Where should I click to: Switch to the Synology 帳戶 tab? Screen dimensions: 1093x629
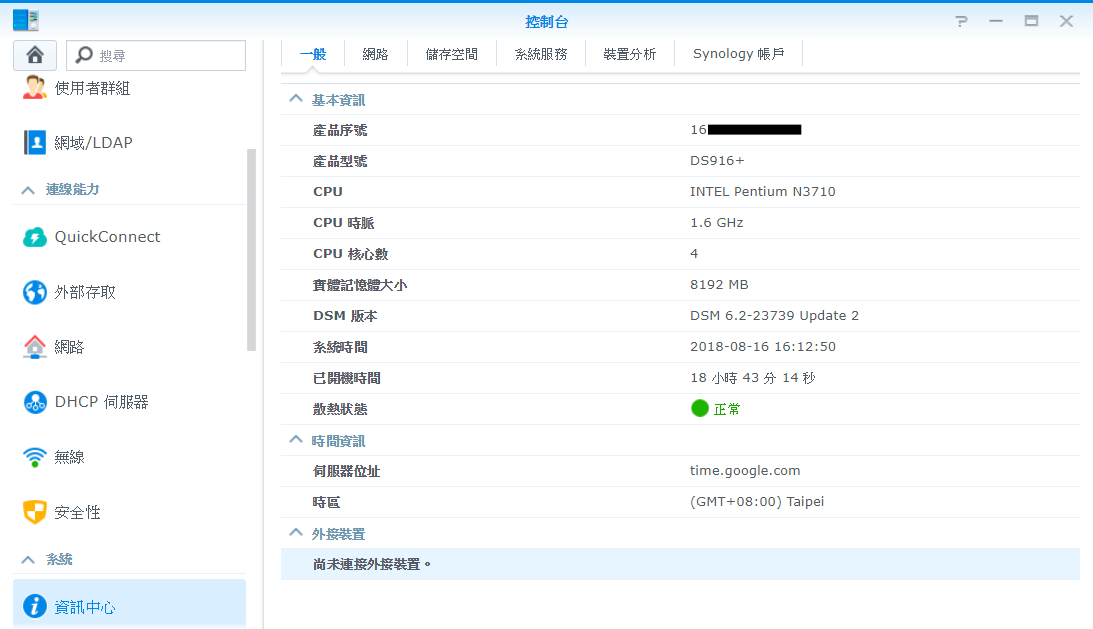(738, 54)
